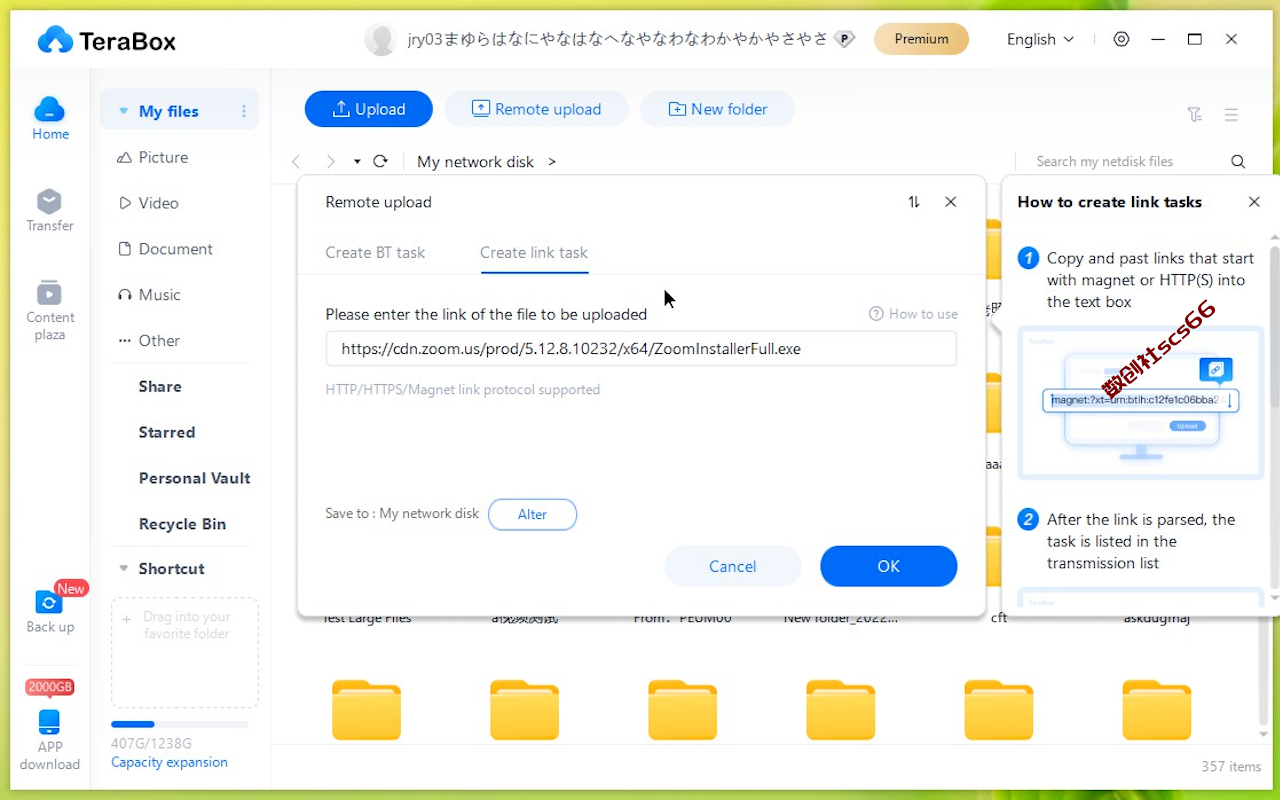Open the Starred section
Image resolution: width=1280 pixels, height=800 pixels.
(x=167, y=433)
